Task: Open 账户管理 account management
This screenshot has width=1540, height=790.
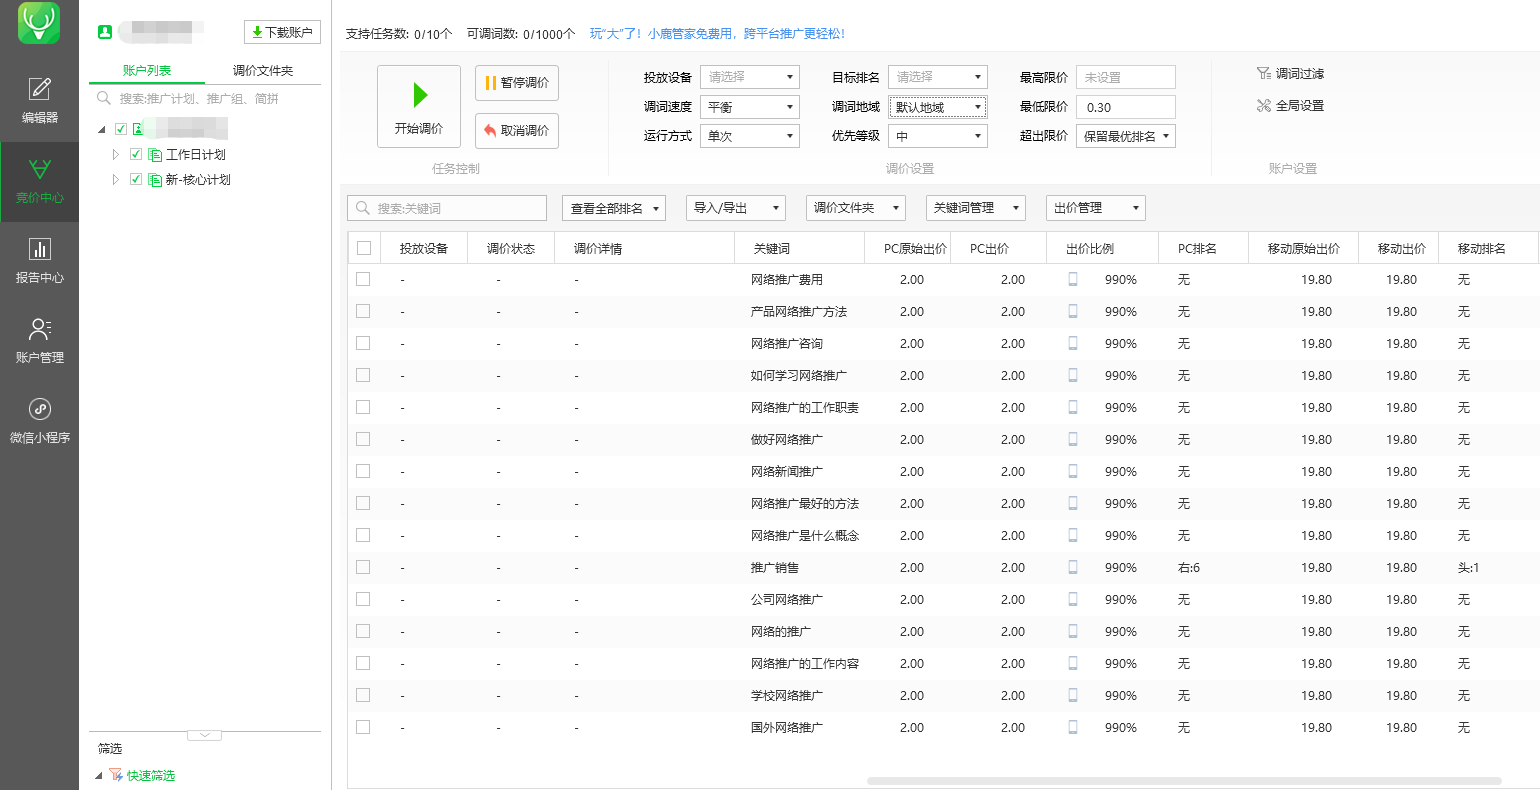Action: [x=40, y=340]
